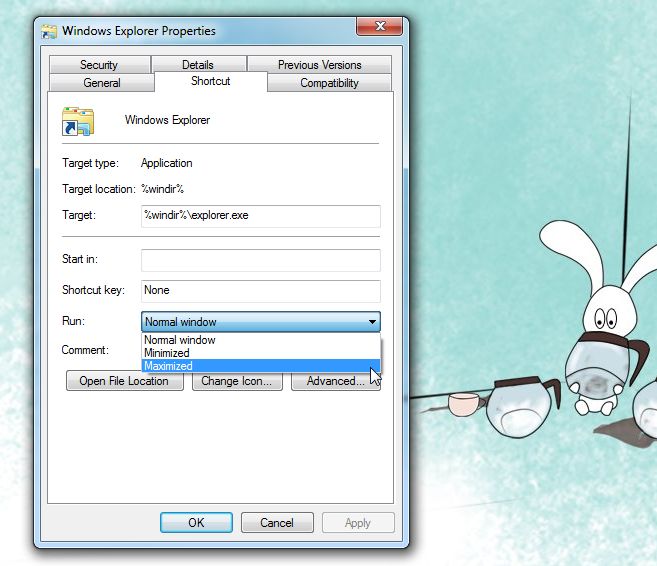Click the %windir% target location value
657x566 pixels.
(x=163, y=189)
